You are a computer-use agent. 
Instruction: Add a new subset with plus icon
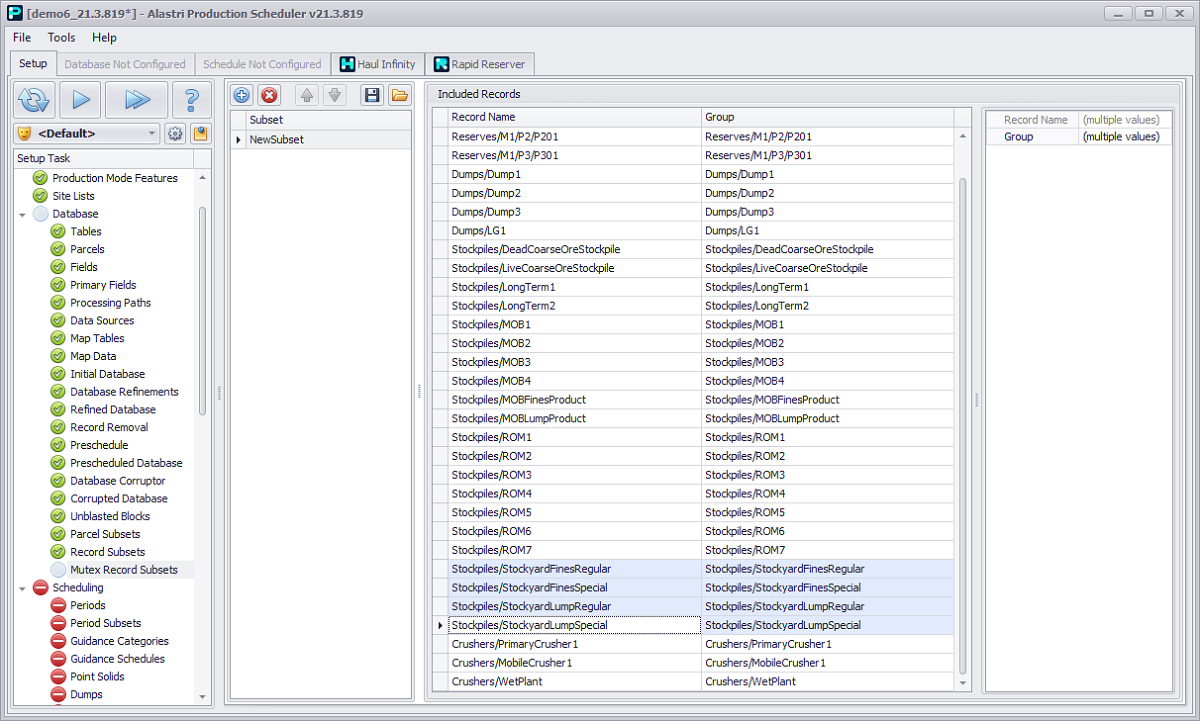click(241, 95)
